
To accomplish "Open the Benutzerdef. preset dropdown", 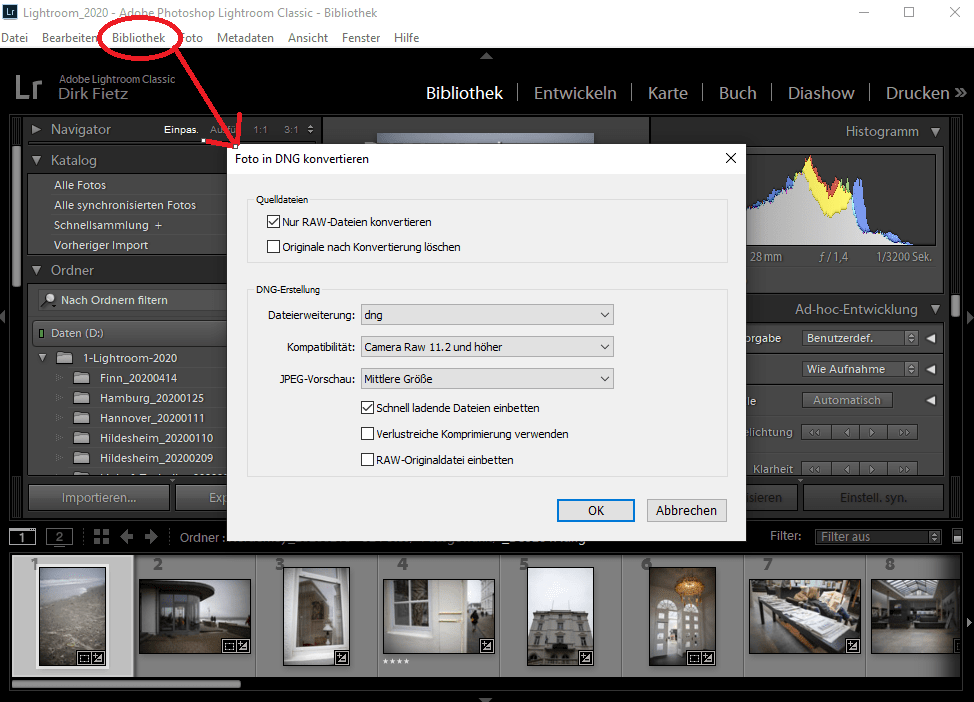I will click(860, 338).
